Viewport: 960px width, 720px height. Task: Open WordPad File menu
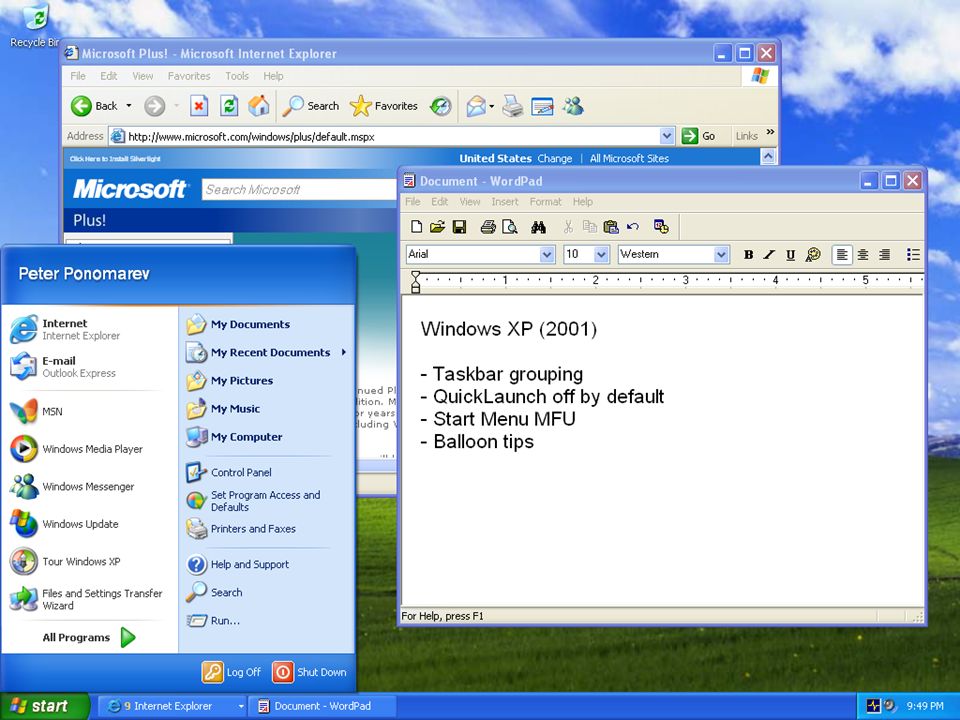(x=413, y=201)
